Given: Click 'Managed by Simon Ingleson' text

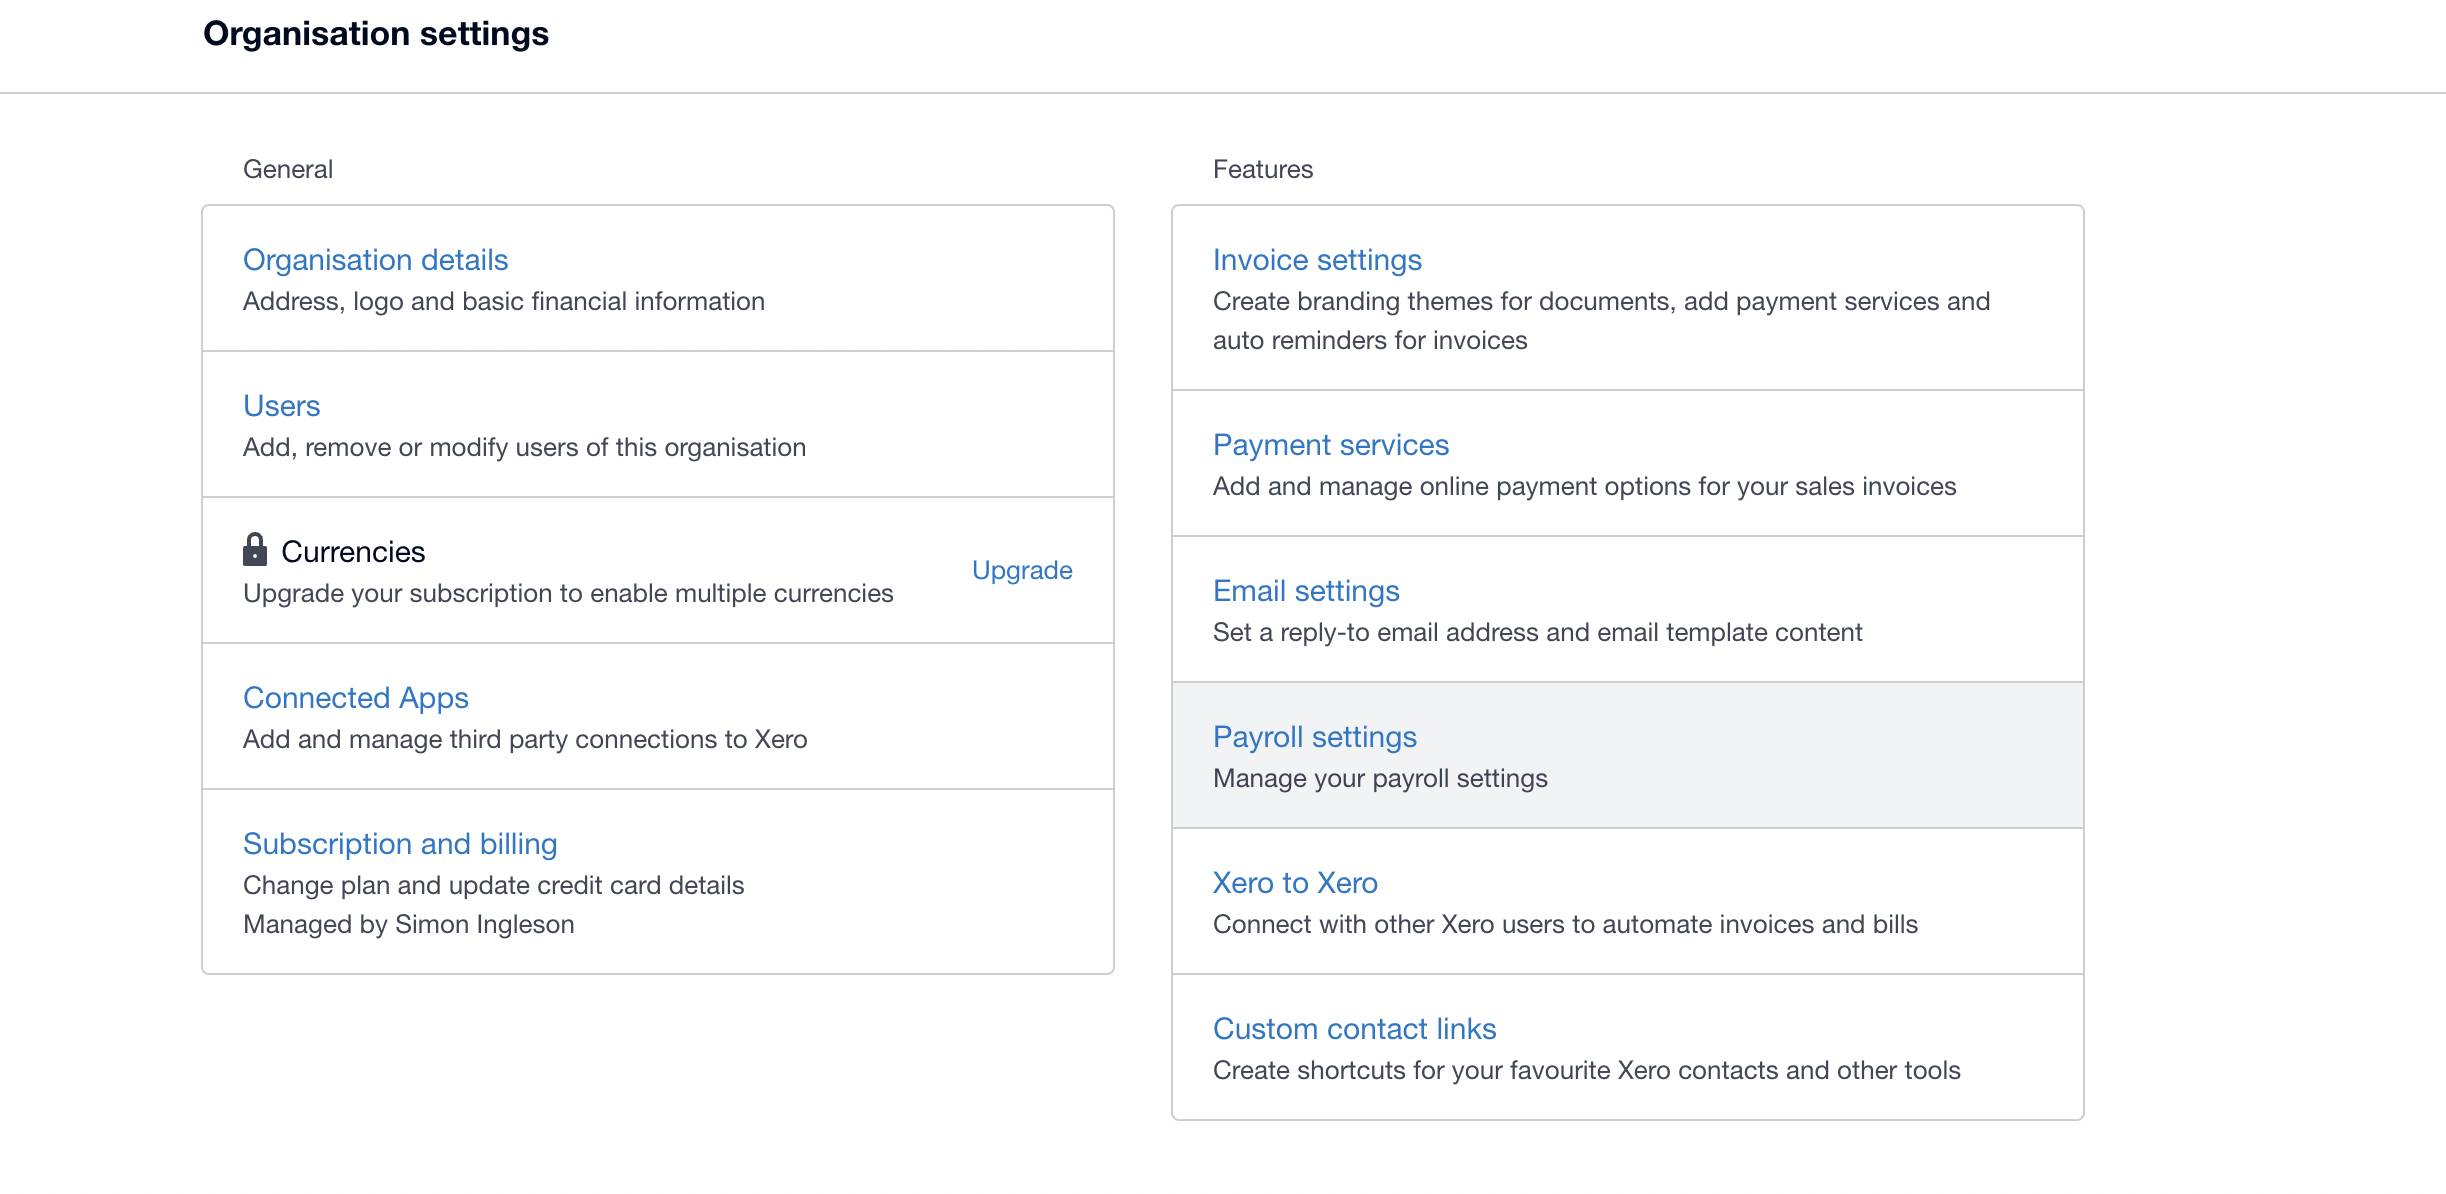Looking at the screenshot, I should [x=409, y=924].
